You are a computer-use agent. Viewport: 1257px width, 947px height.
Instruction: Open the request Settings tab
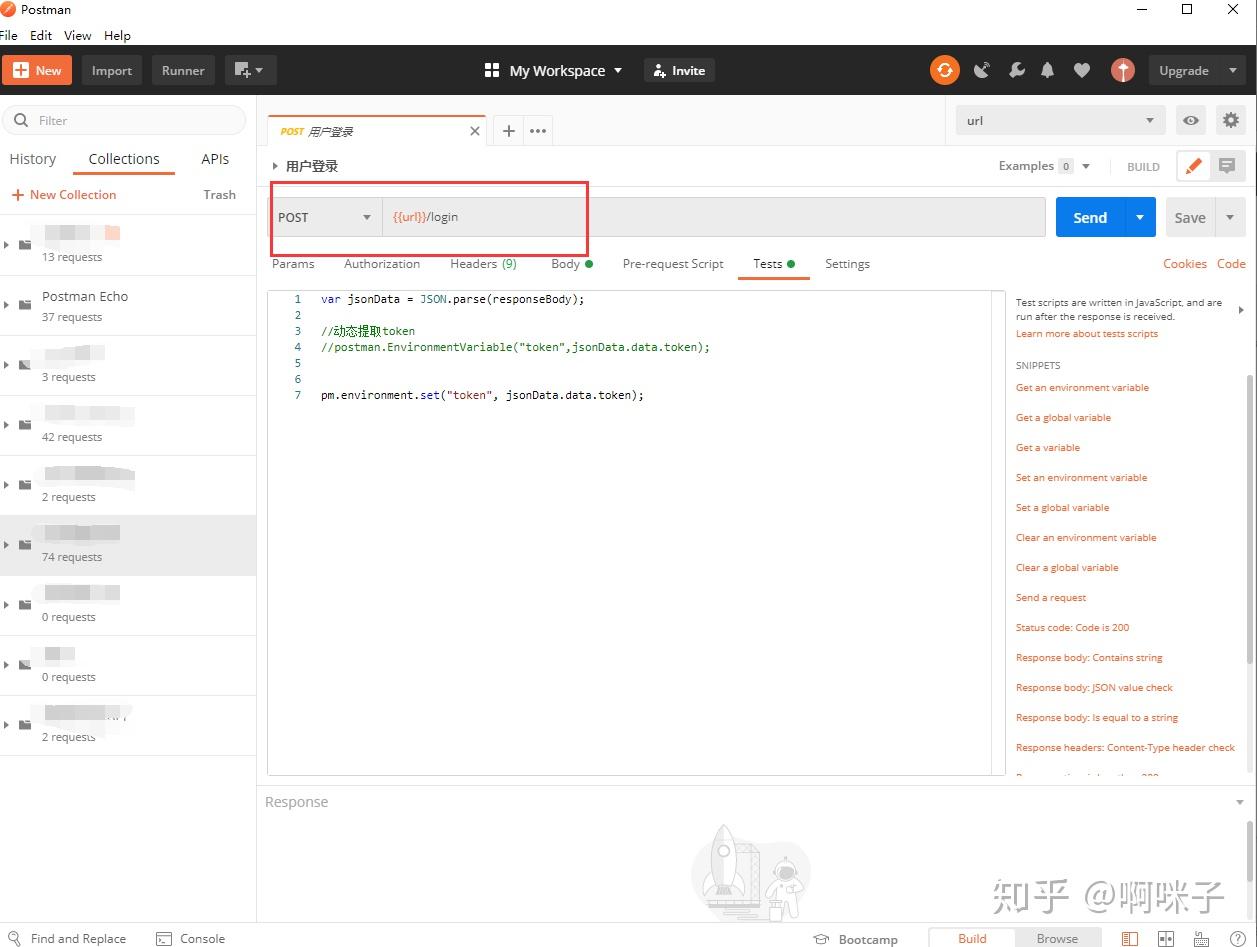pos(847,264)
